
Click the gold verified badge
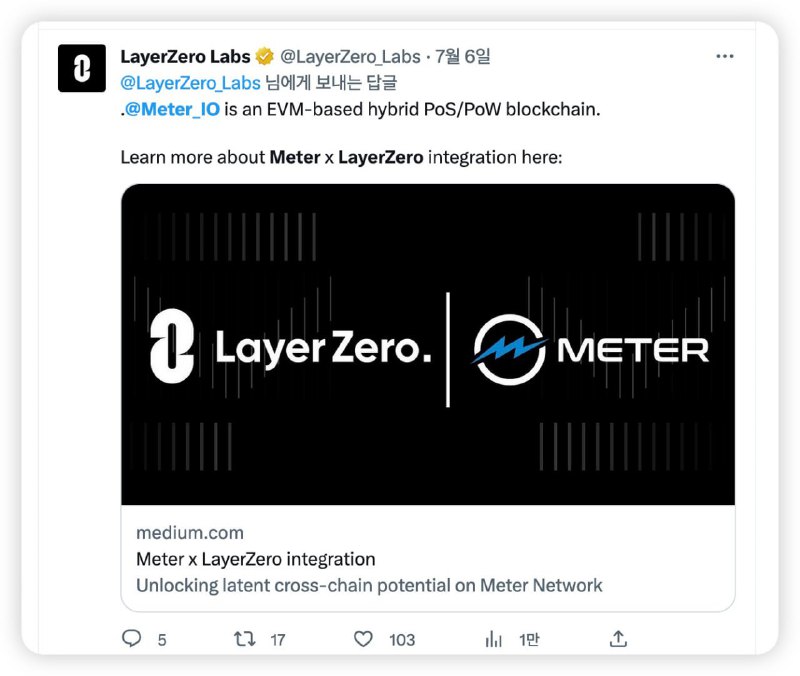[x=265, y=56]
